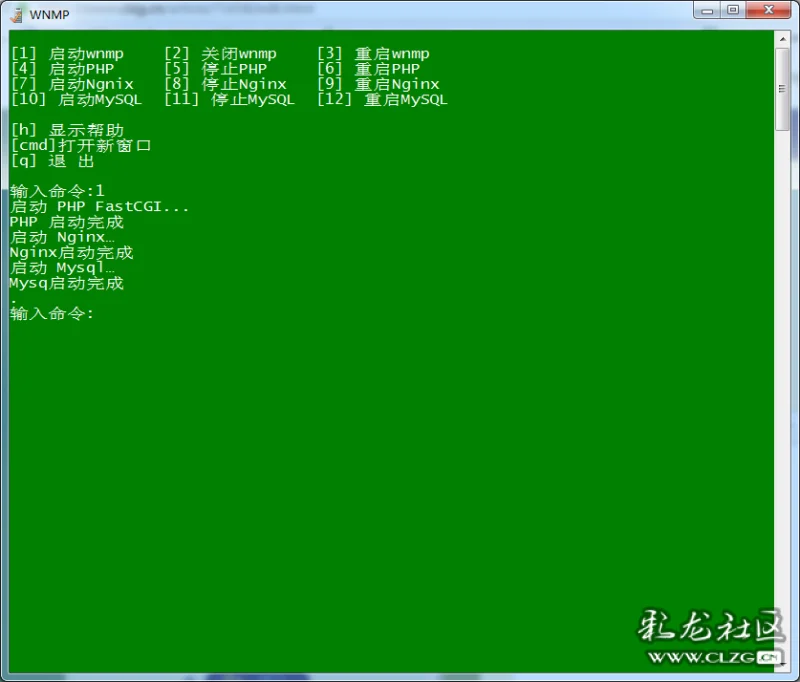Click the '[1] 启动wnmp' menu text
The image size is (800, 682).
[x=67, y=54]
